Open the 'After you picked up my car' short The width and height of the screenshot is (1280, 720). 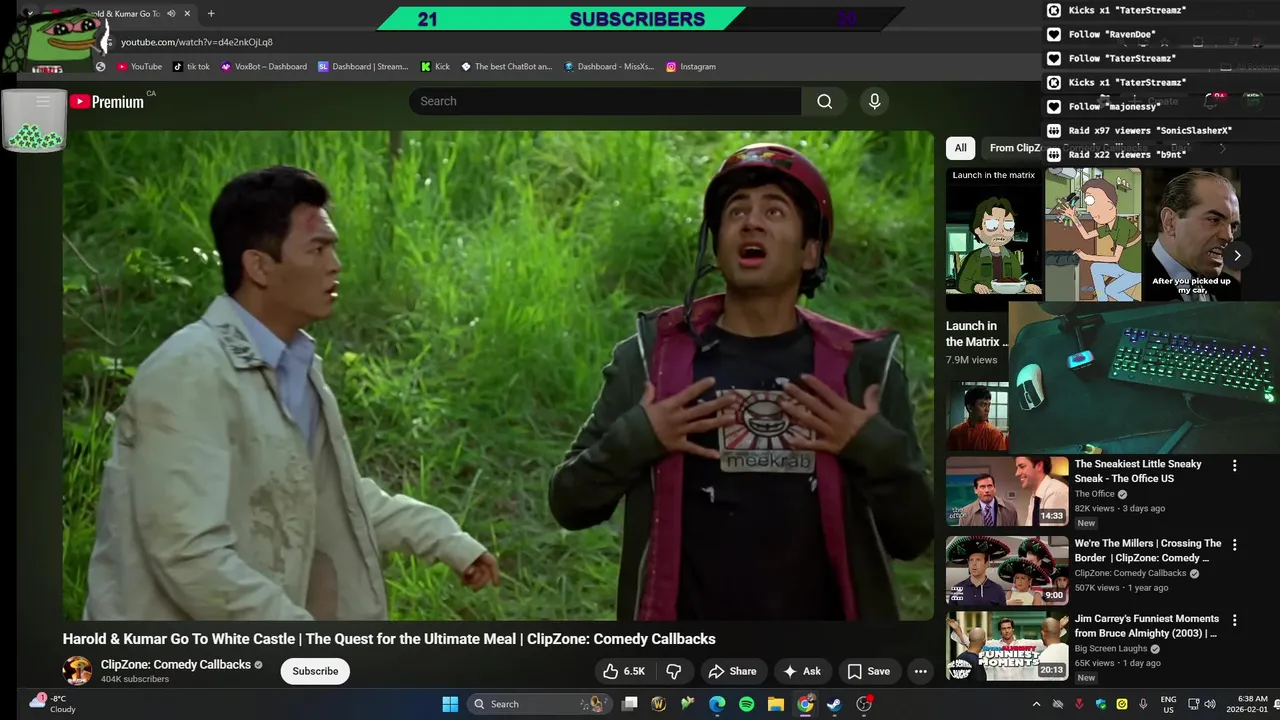tap(1192, 234)
